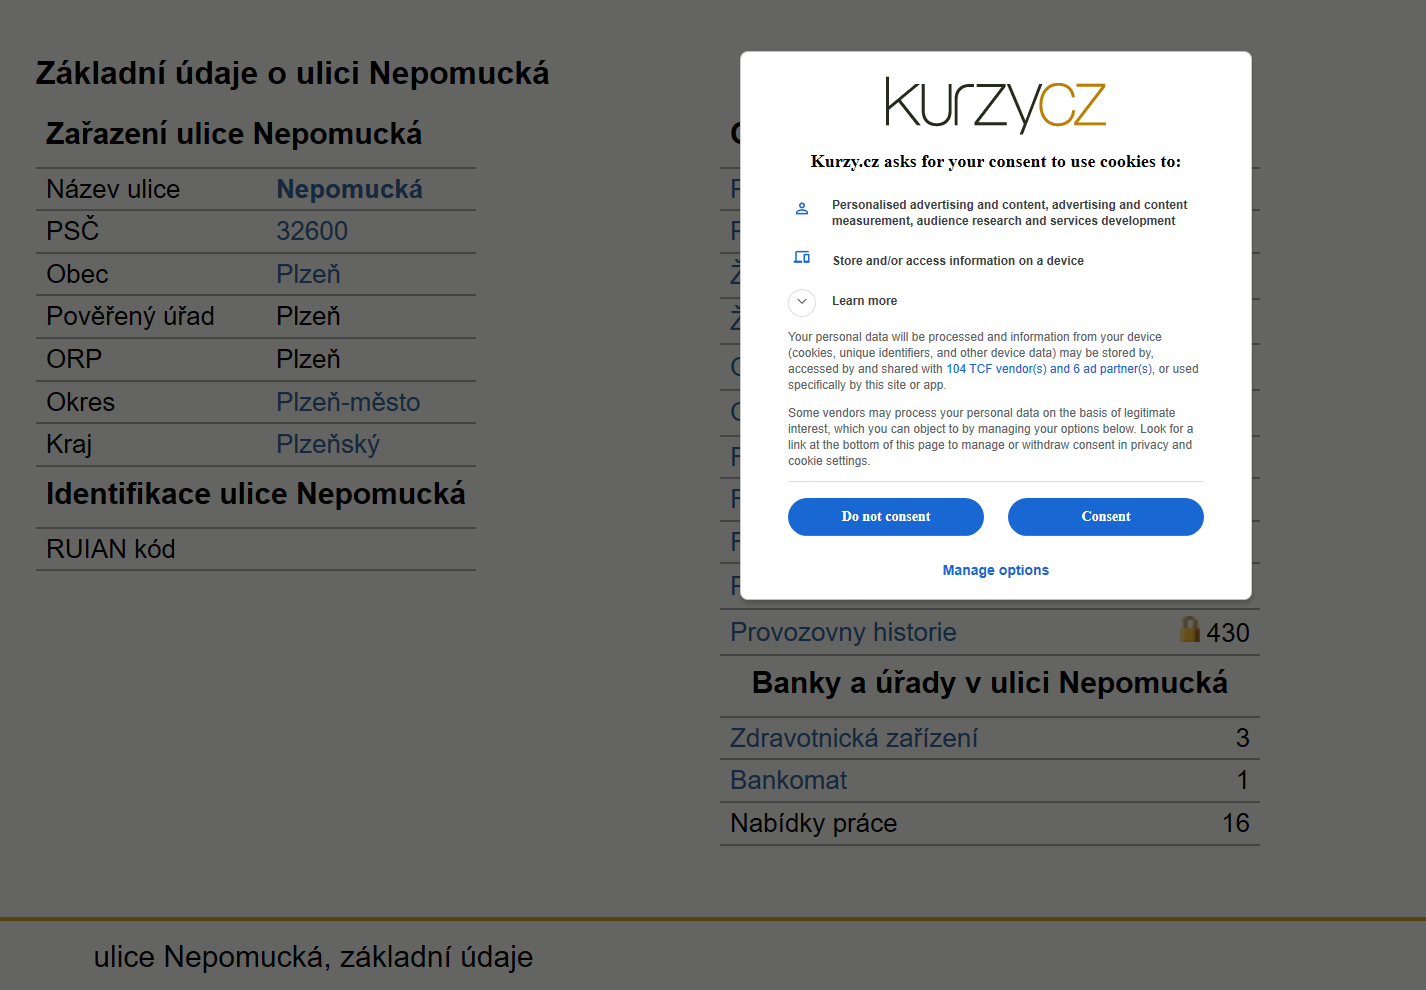The width and height of the screenshot is (1426, 990).
Task: Open Zdravotnická zařízení link
Action: (x=854, y=738)
